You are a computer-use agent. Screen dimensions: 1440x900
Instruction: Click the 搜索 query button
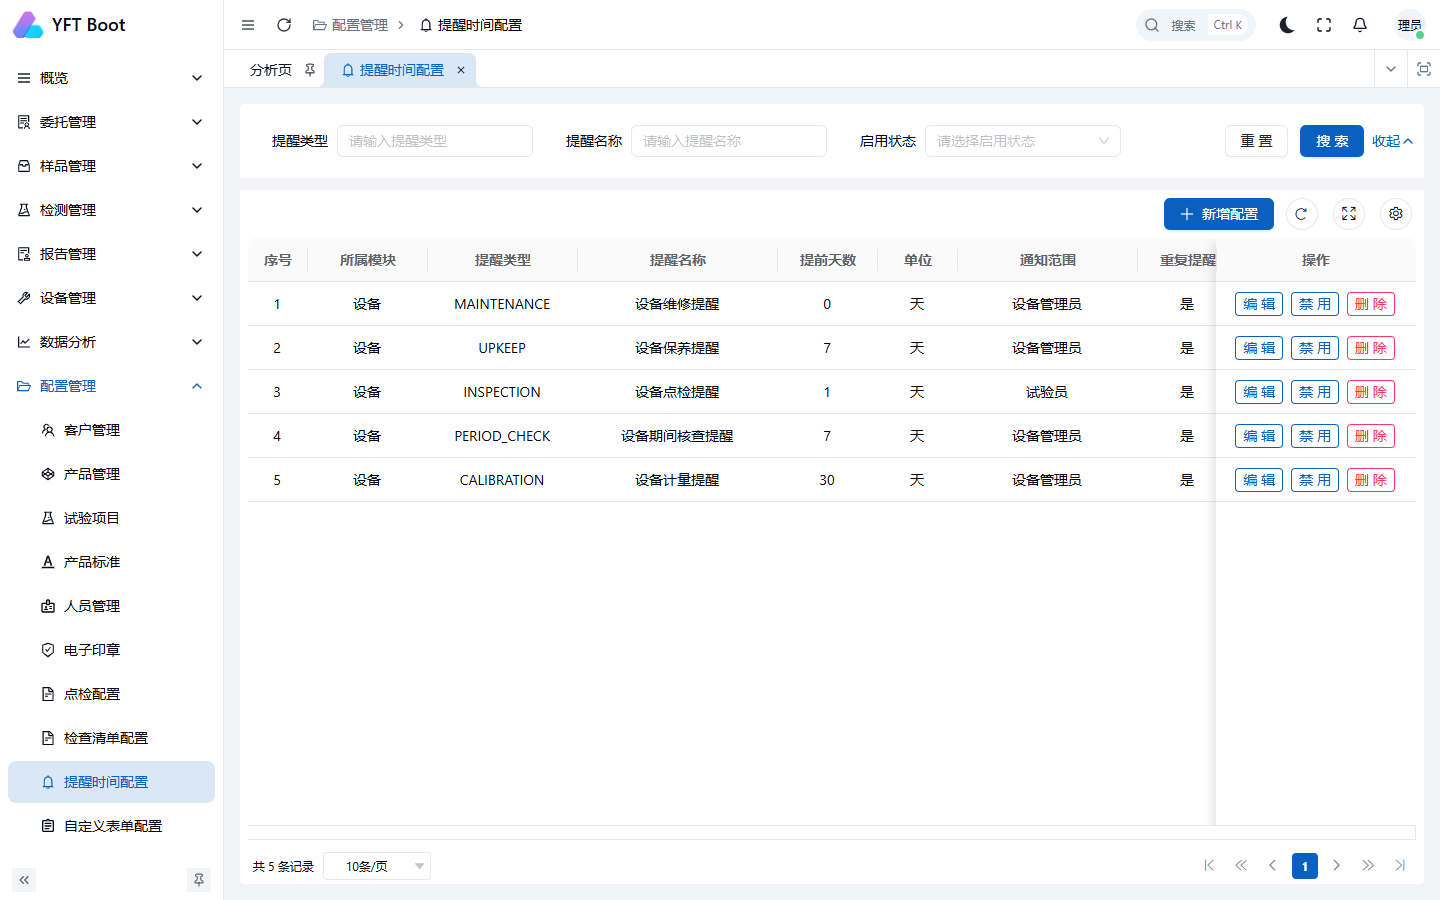[x=1332, y=141]
